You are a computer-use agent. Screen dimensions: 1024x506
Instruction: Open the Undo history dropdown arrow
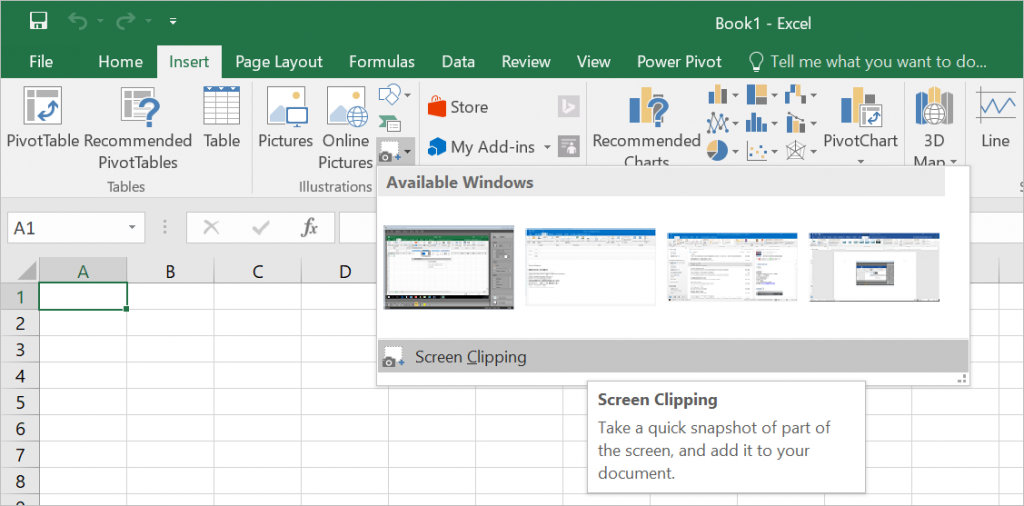click(x=100, y=22)
